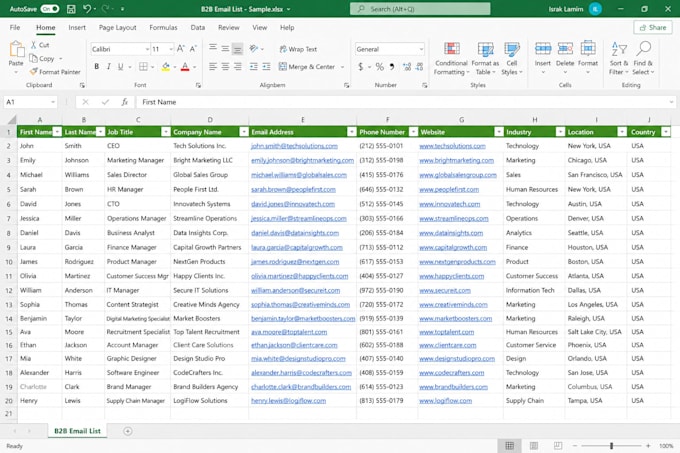Click the Comma Style icon
The width and height of the screenshot is (680, 453).
click(392, 66)
